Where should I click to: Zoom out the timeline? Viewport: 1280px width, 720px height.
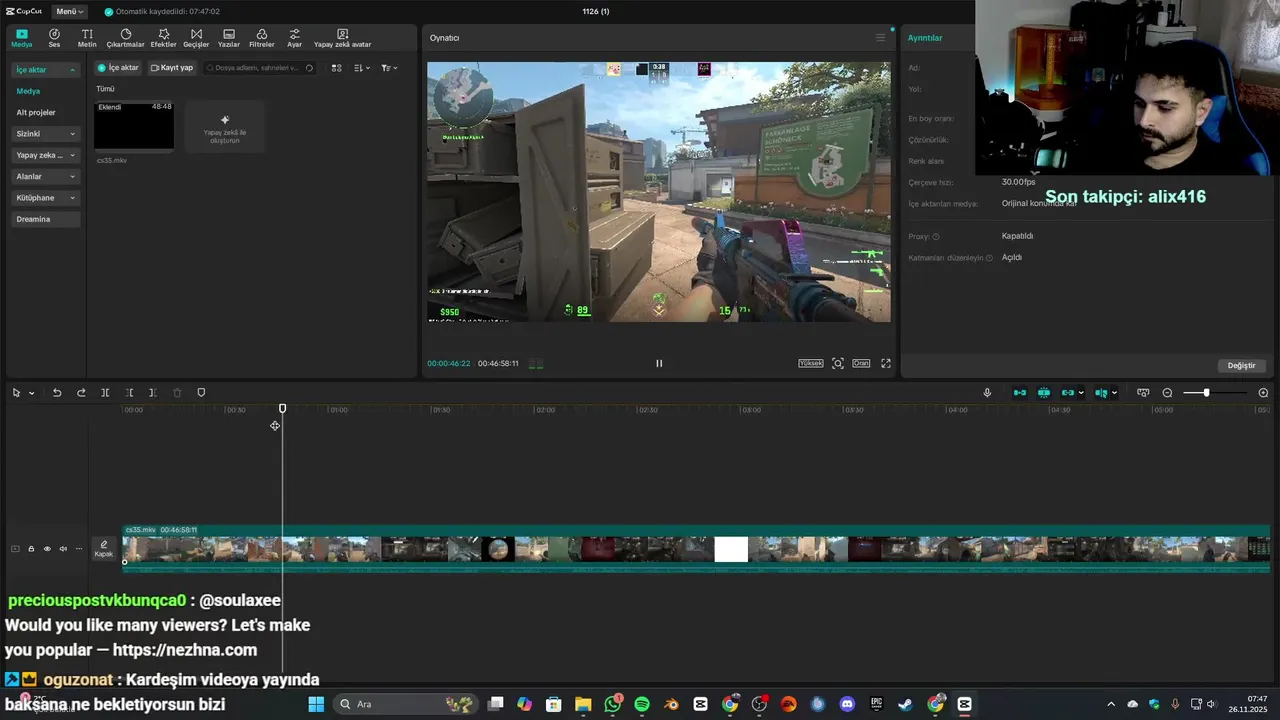coord(1167,393)
